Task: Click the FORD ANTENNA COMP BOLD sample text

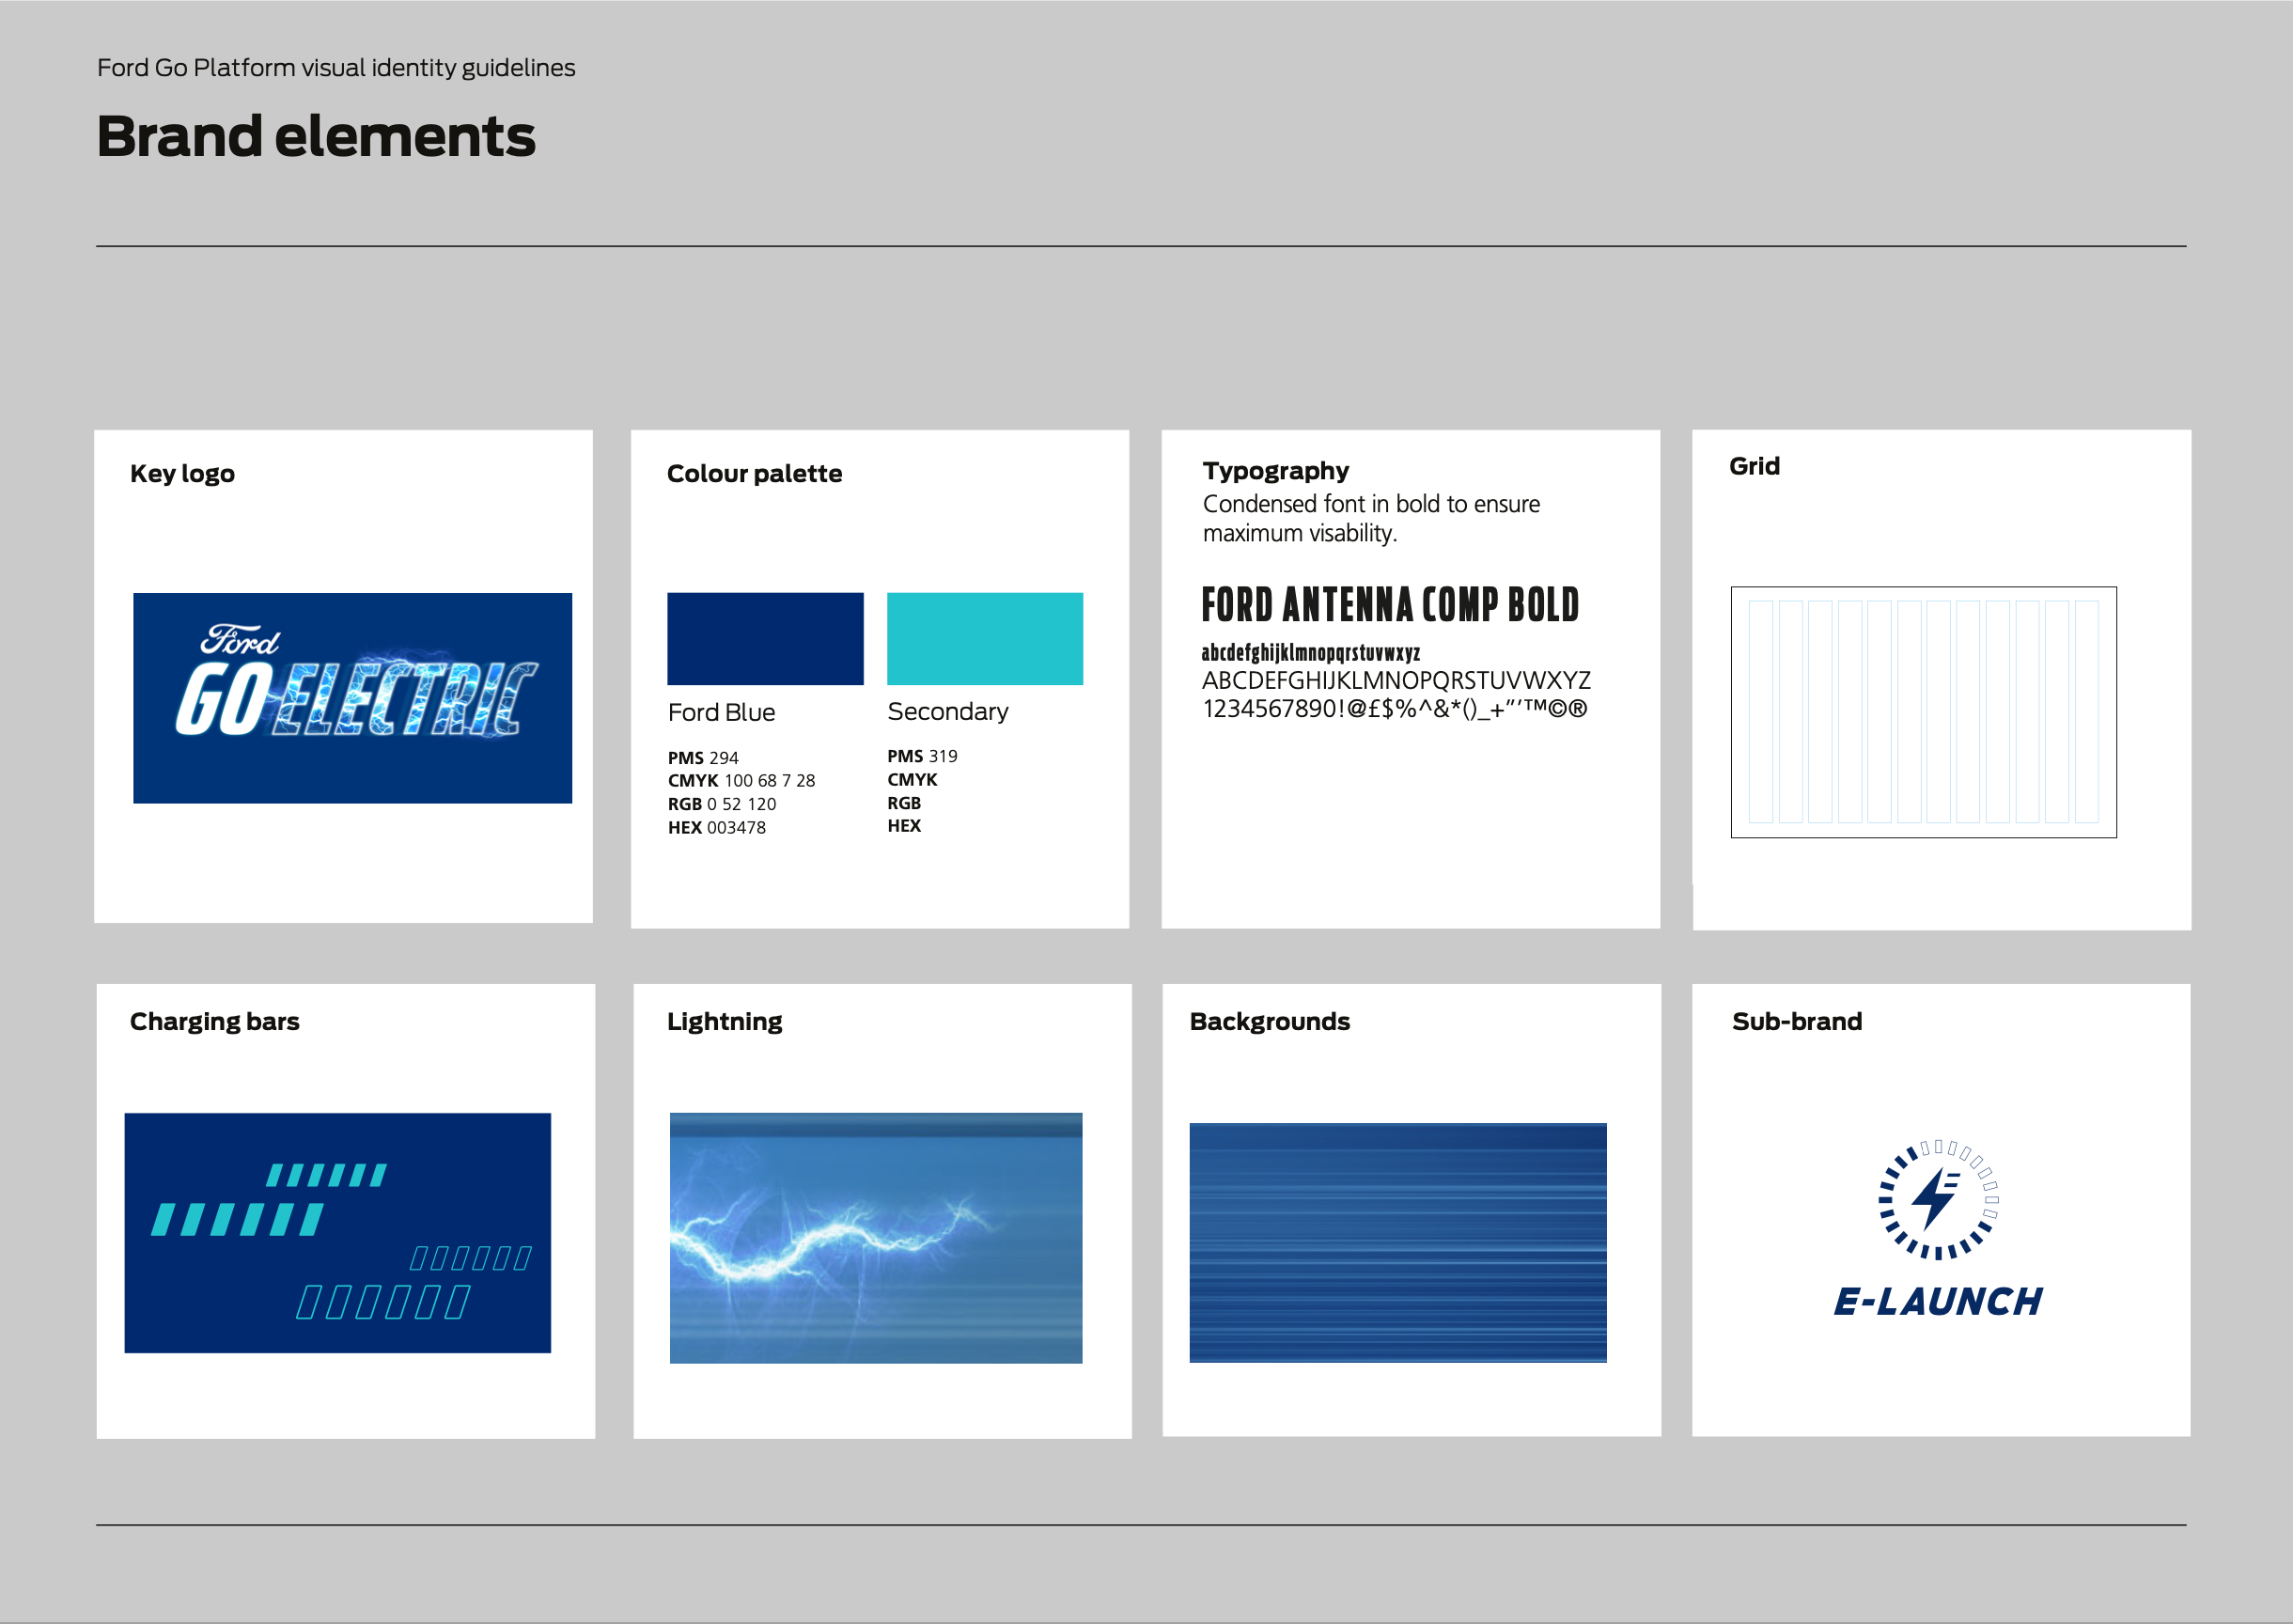Action: pyautogui.click(x=1389, y=605)
